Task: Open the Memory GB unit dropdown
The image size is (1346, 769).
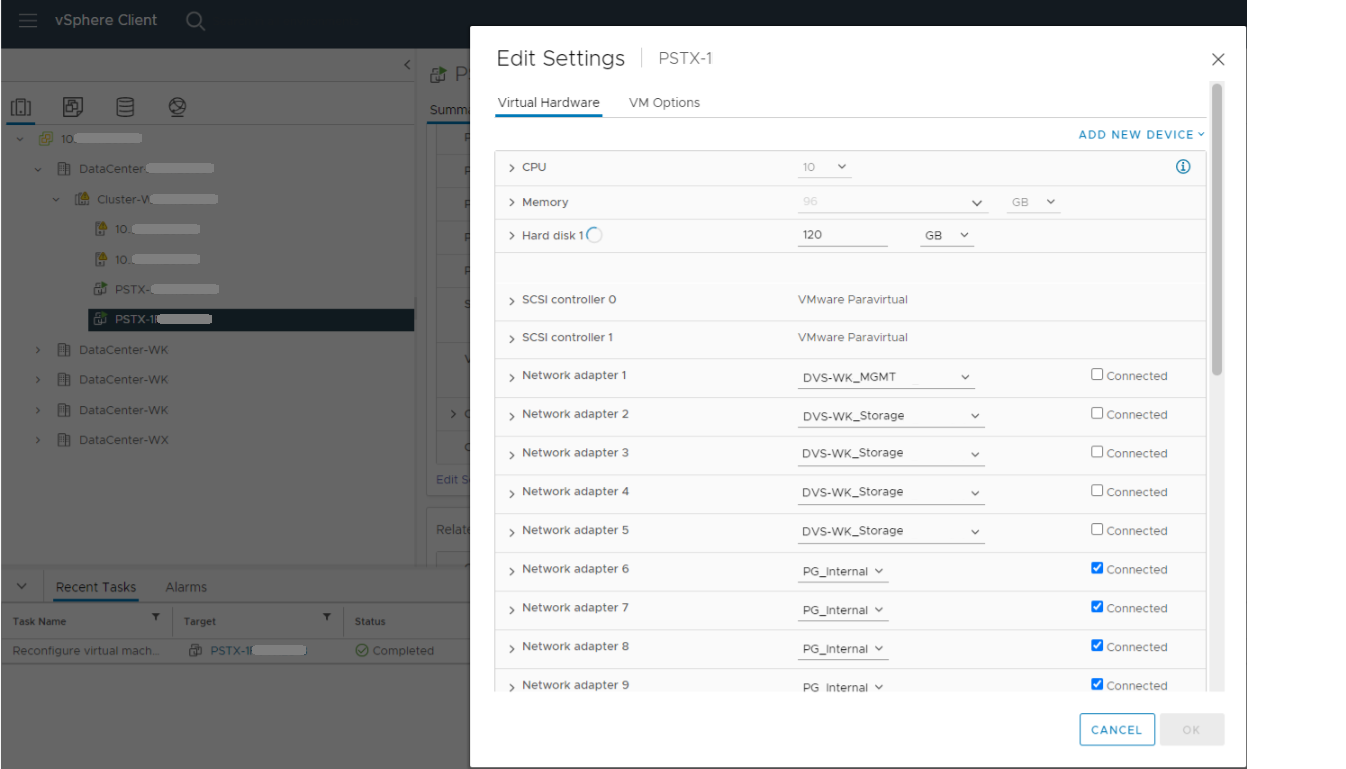Action: [1033, 201]
